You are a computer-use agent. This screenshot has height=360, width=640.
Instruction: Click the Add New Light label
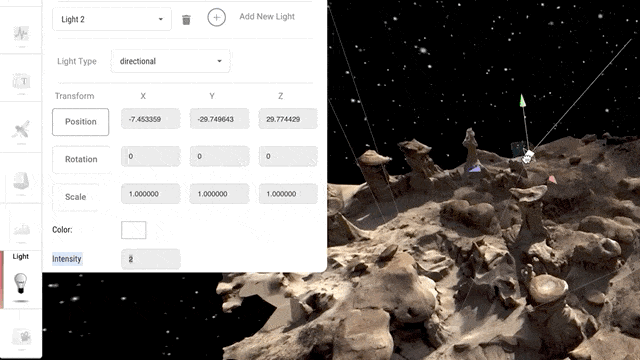(267, 16)
